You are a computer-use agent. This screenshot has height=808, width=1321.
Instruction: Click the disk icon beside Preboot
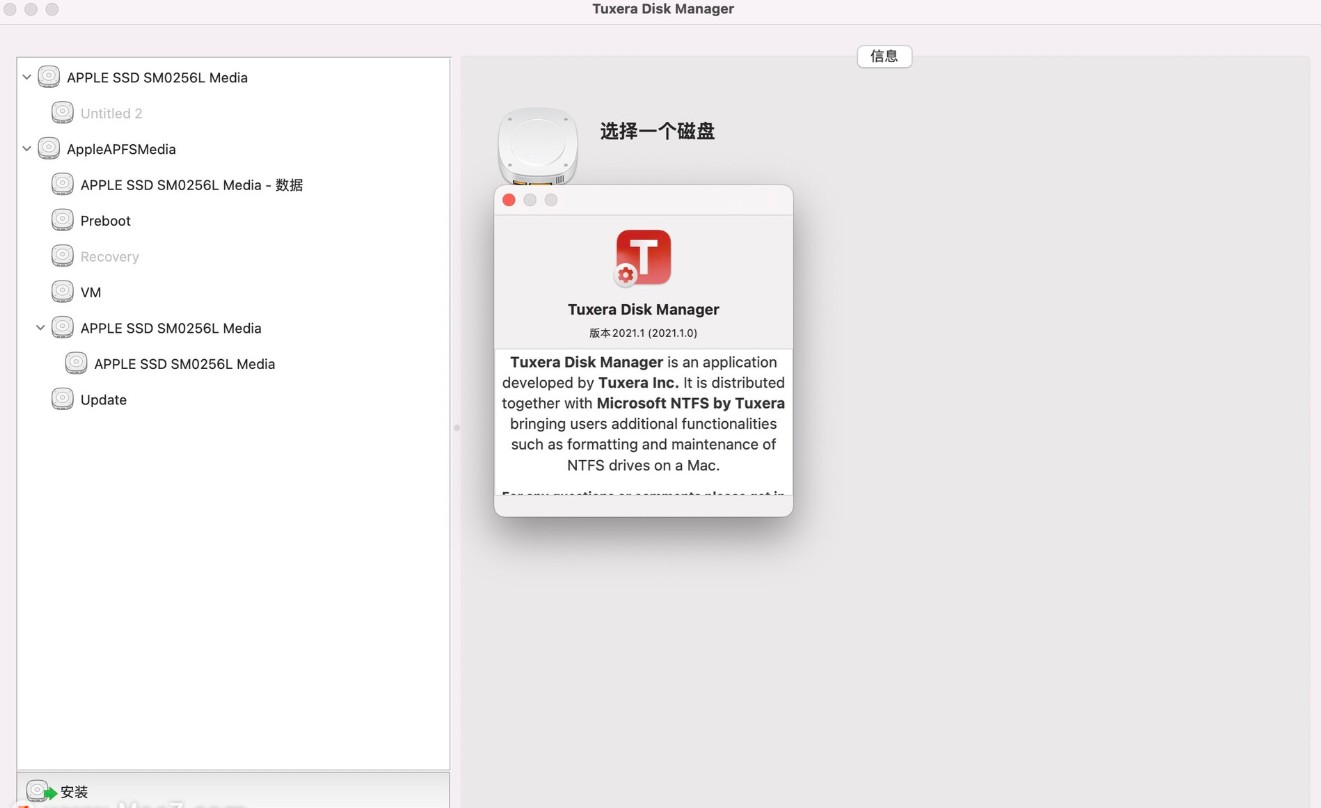(62, 220)
